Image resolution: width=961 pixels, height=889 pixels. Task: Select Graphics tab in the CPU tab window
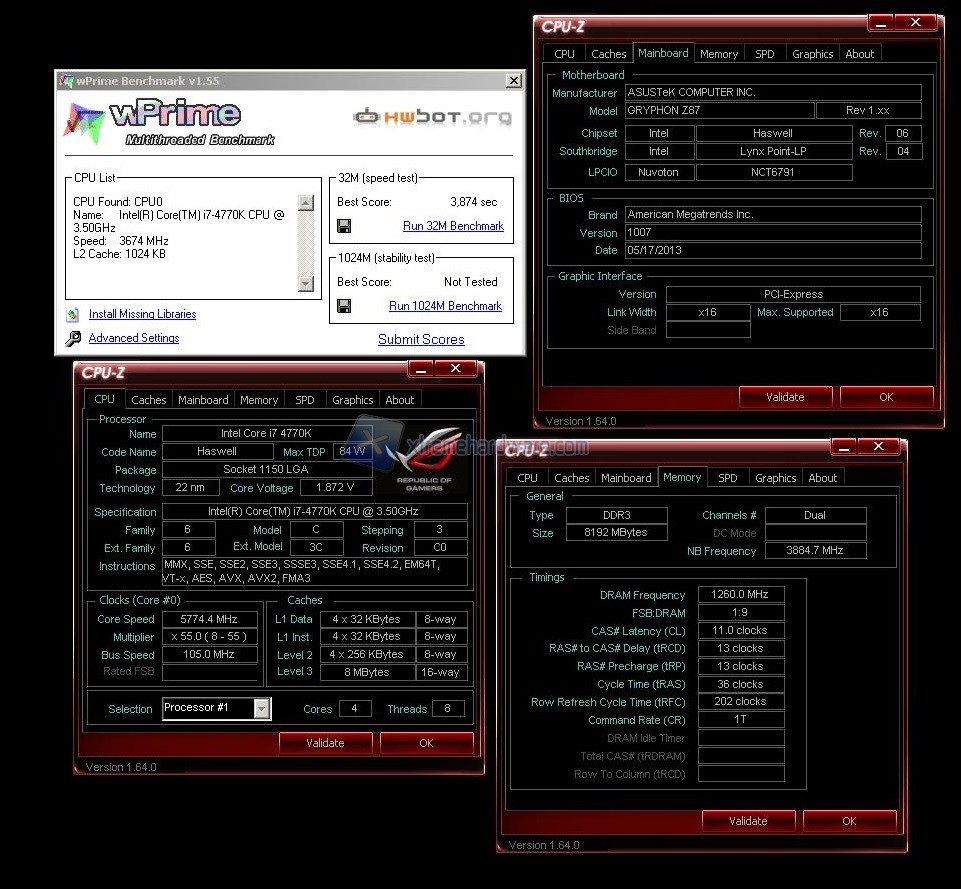pyautogui.click(x=352, y=400)
